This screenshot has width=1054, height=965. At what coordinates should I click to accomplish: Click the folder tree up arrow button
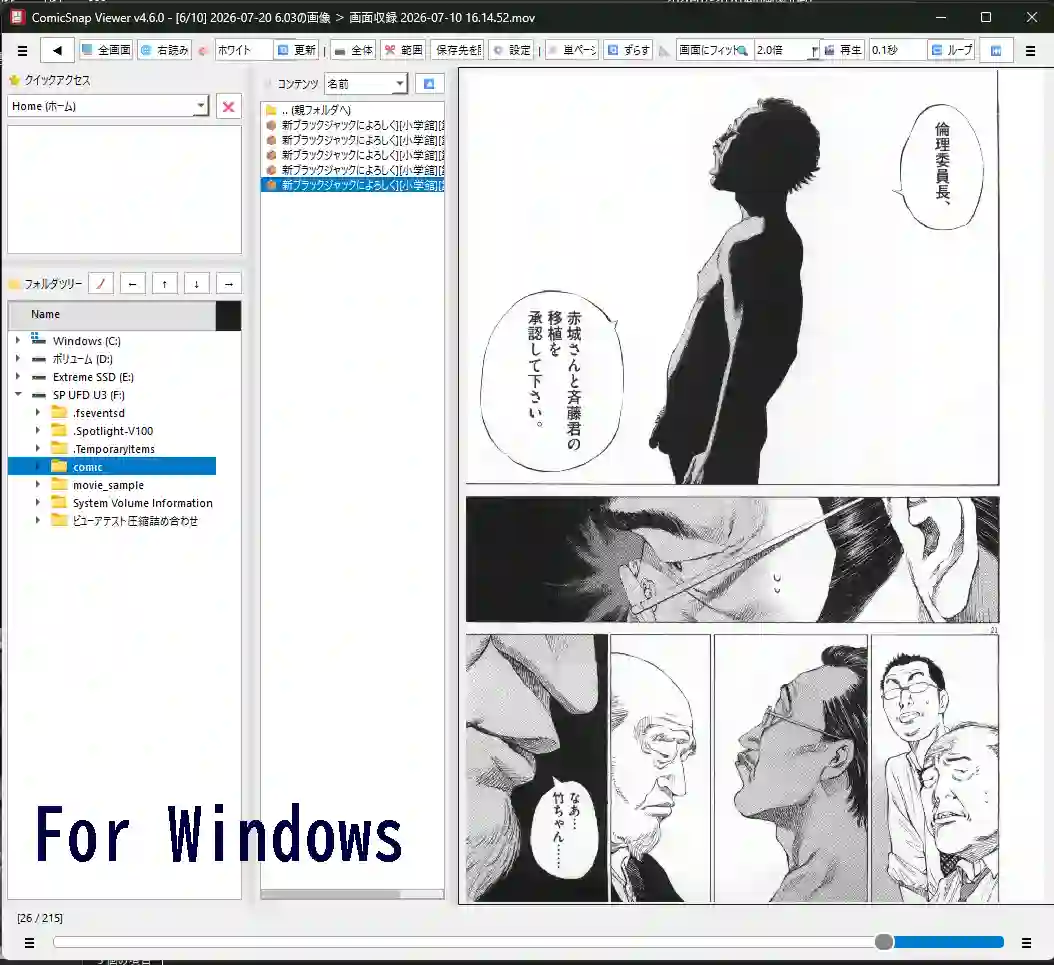pyautogui.click(x=165, y=284)
